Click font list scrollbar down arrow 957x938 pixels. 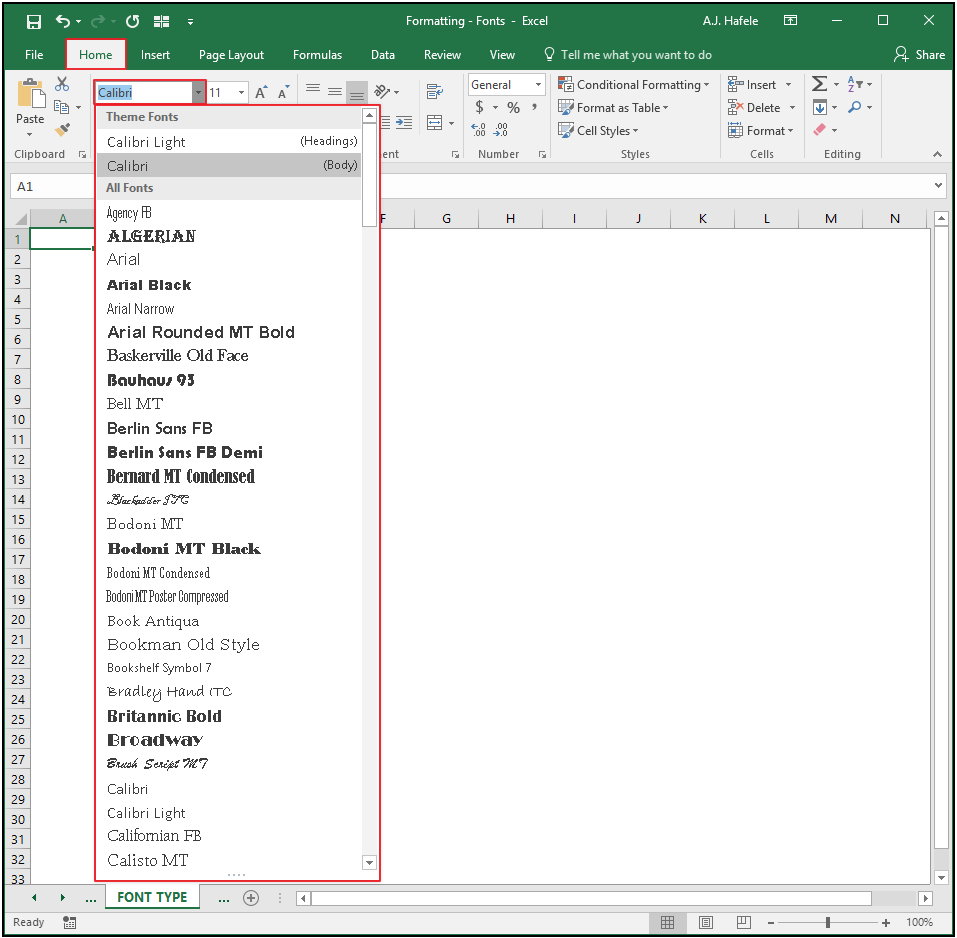click(369, 862)
